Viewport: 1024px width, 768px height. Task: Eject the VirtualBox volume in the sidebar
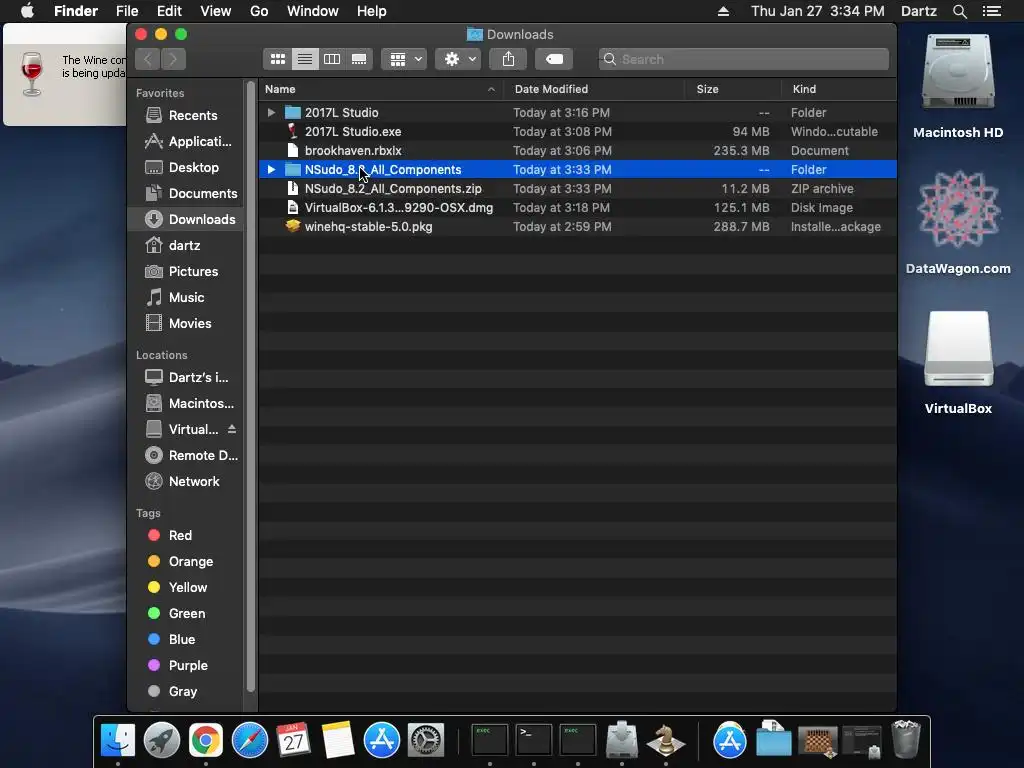point(232,429)
